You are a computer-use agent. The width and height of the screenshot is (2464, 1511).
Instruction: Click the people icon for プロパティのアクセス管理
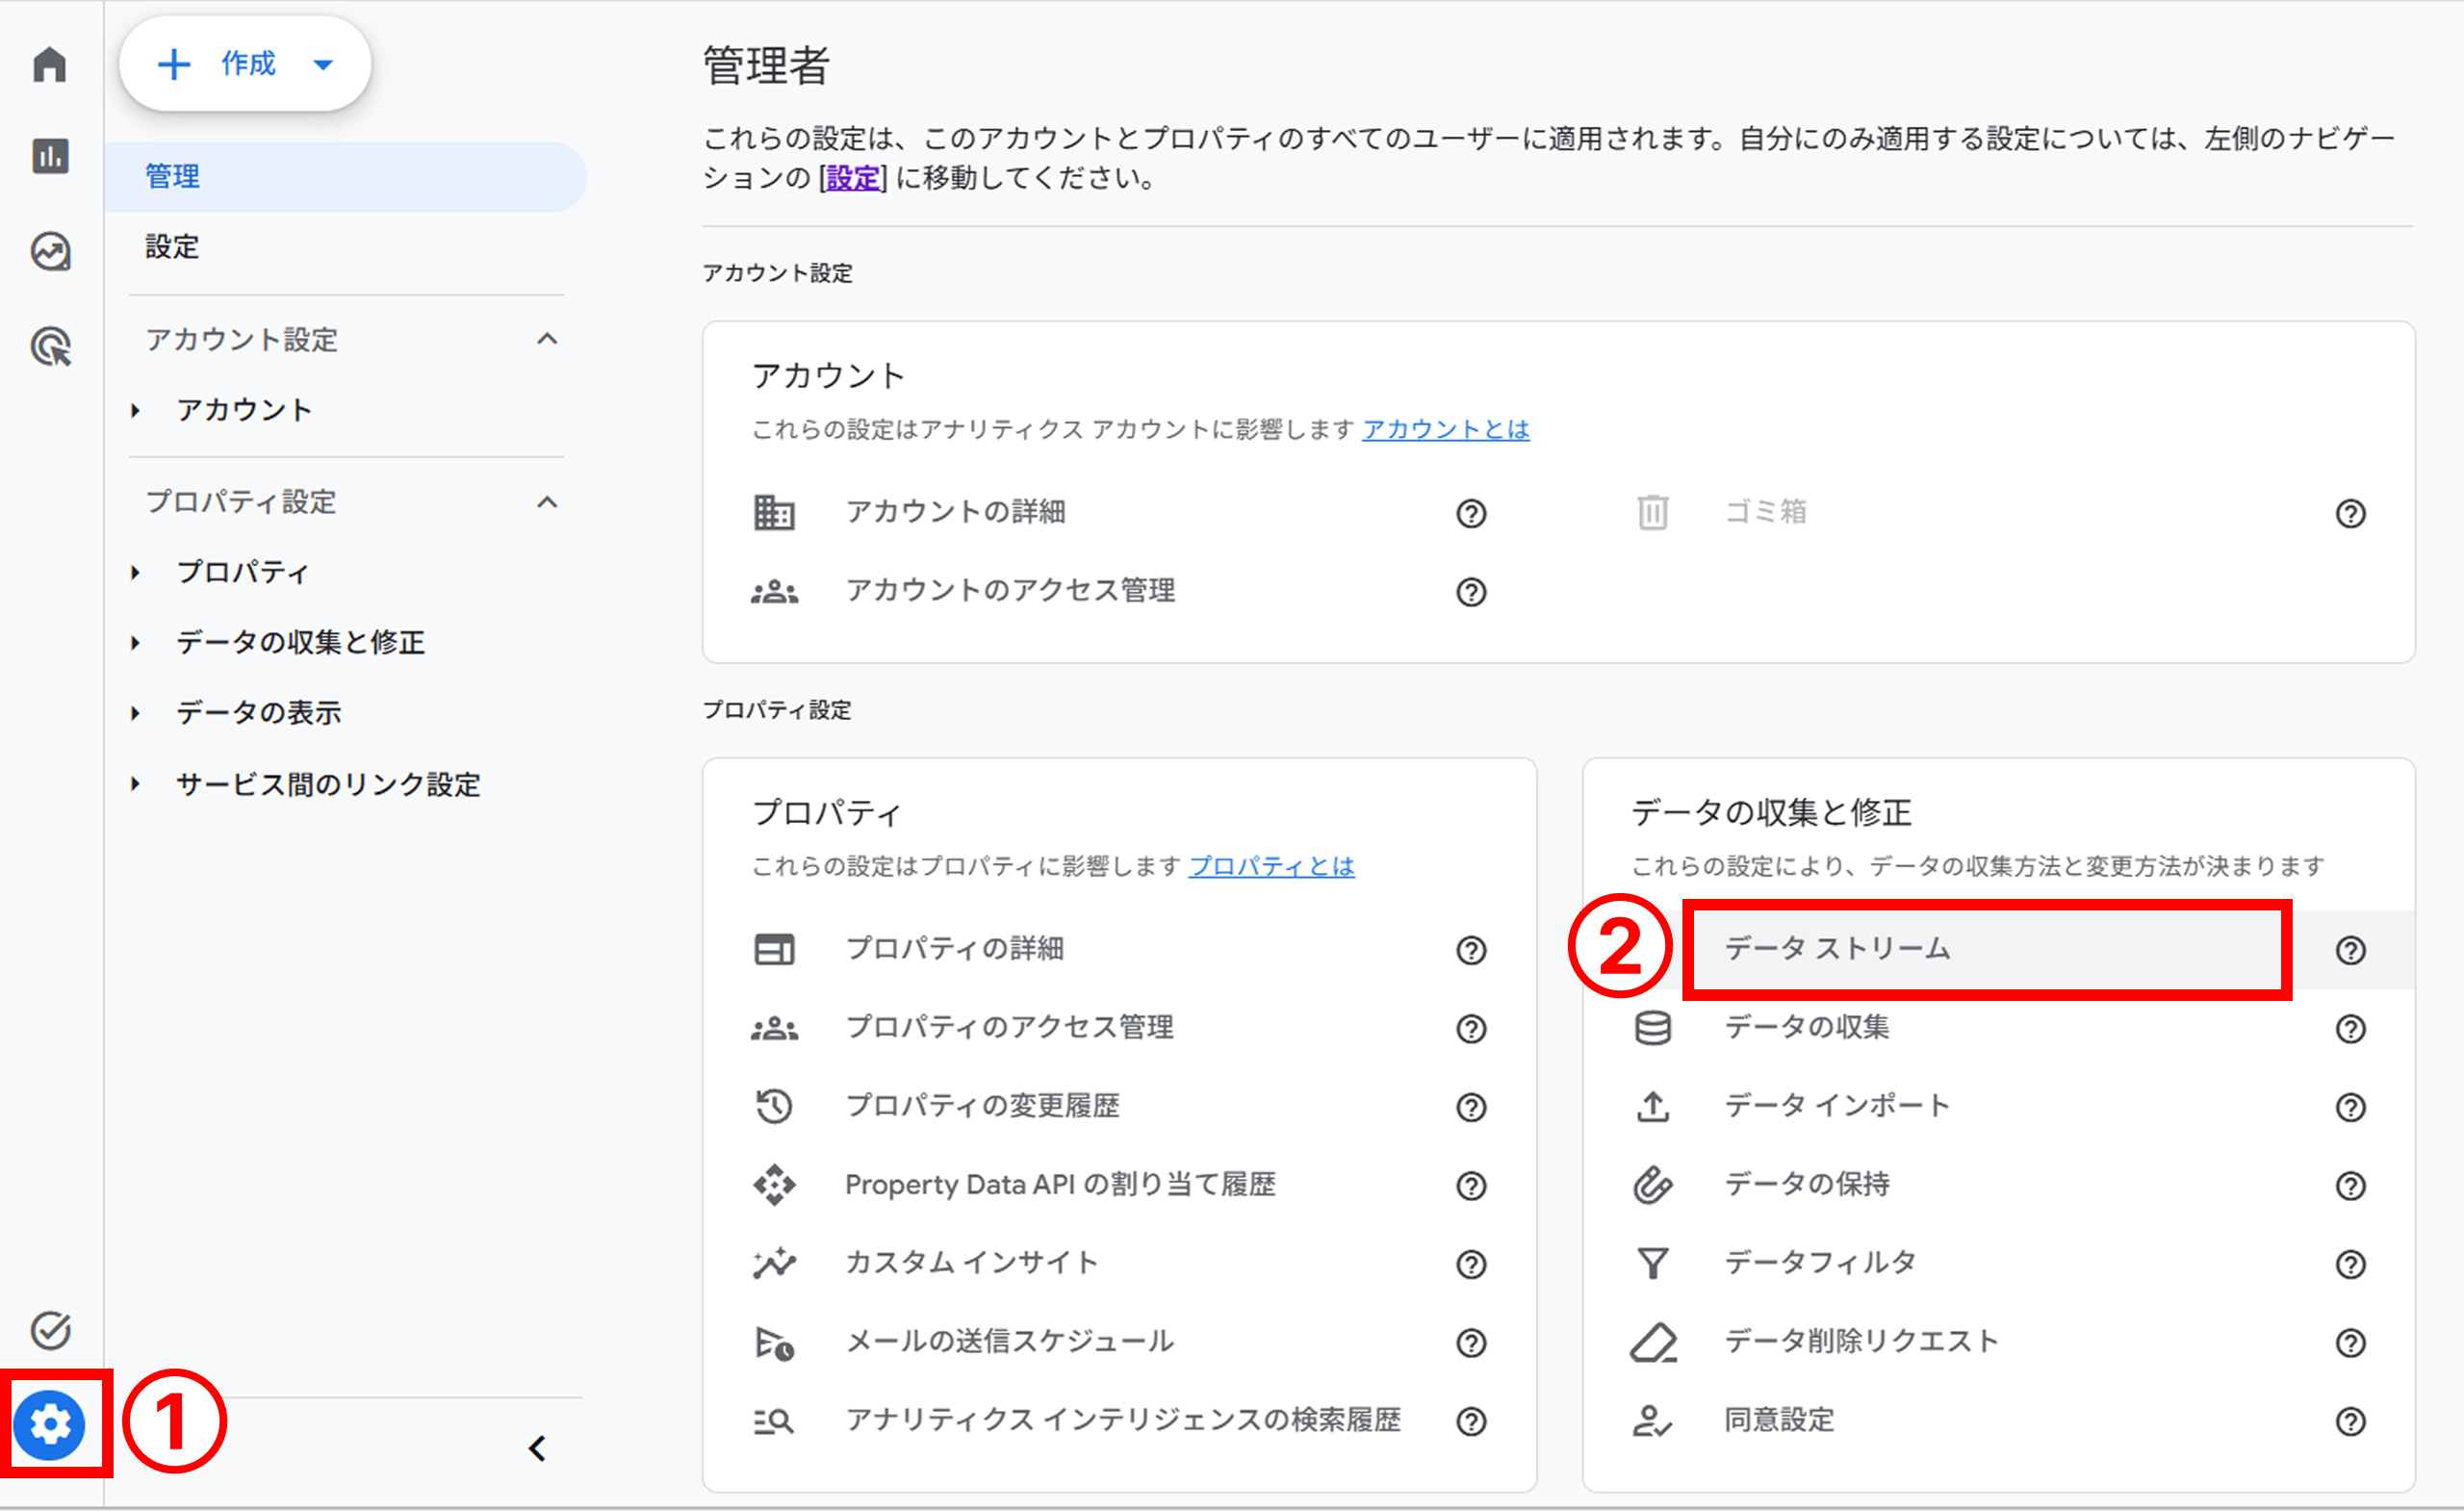tap(774, 1029)
